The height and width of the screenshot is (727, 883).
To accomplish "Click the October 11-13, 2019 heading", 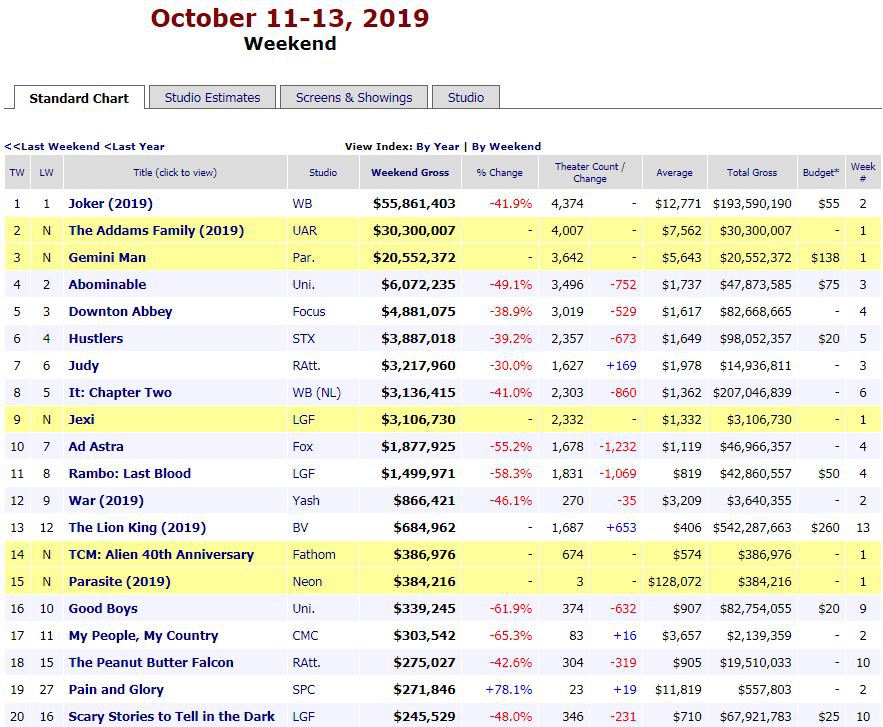I will 289,18.
